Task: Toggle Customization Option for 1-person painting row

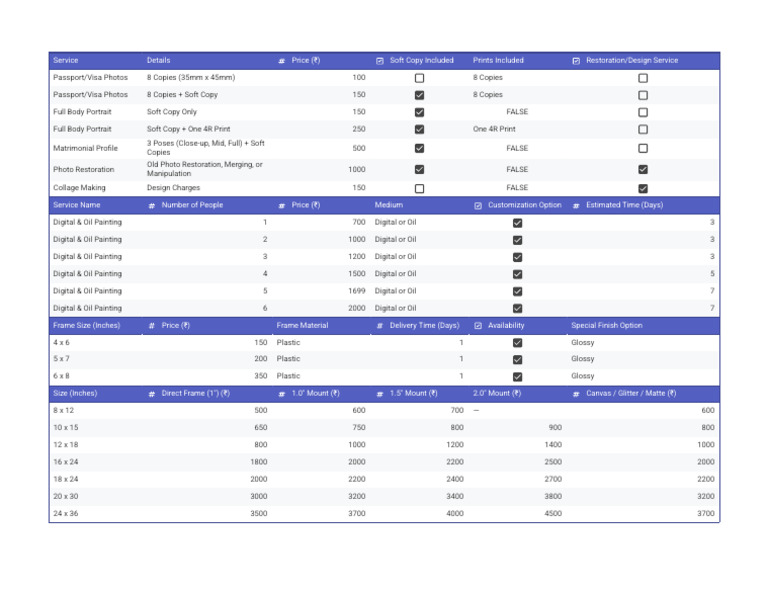Action: pyautogui.click(x=517, y=223)
